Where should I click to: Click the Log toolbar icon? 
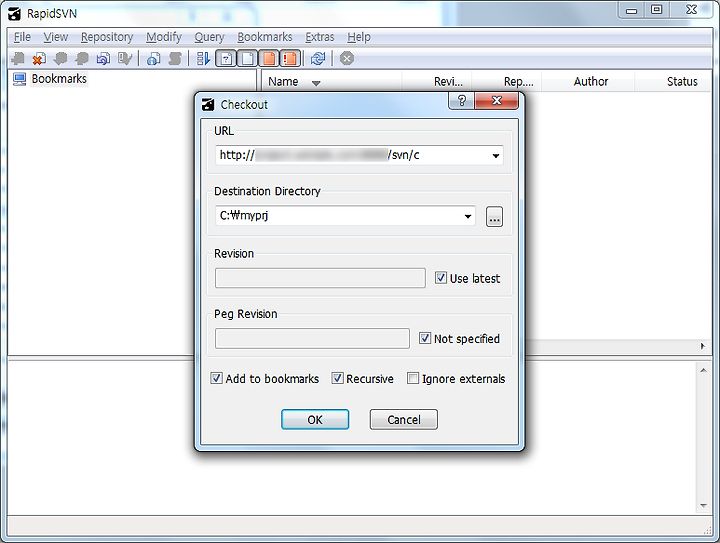[x=175, y=58]
